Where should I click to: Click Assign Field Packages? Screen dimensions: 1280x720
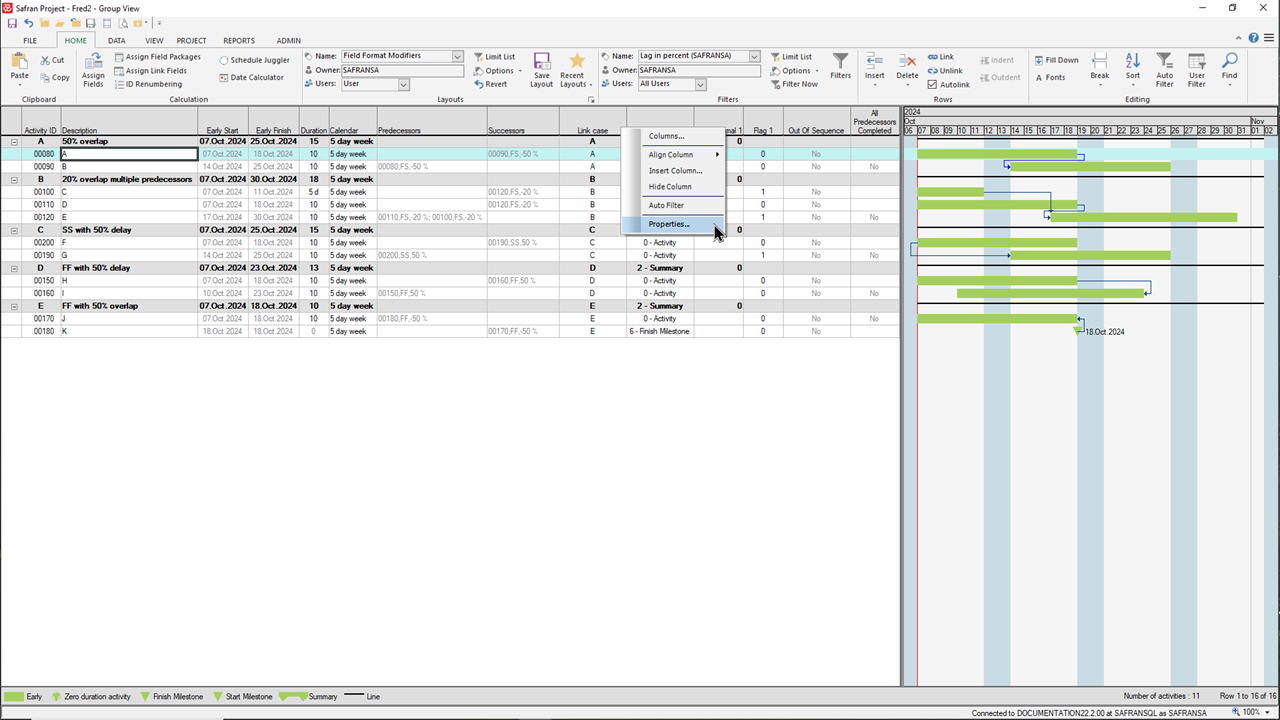tap(158, 57)
